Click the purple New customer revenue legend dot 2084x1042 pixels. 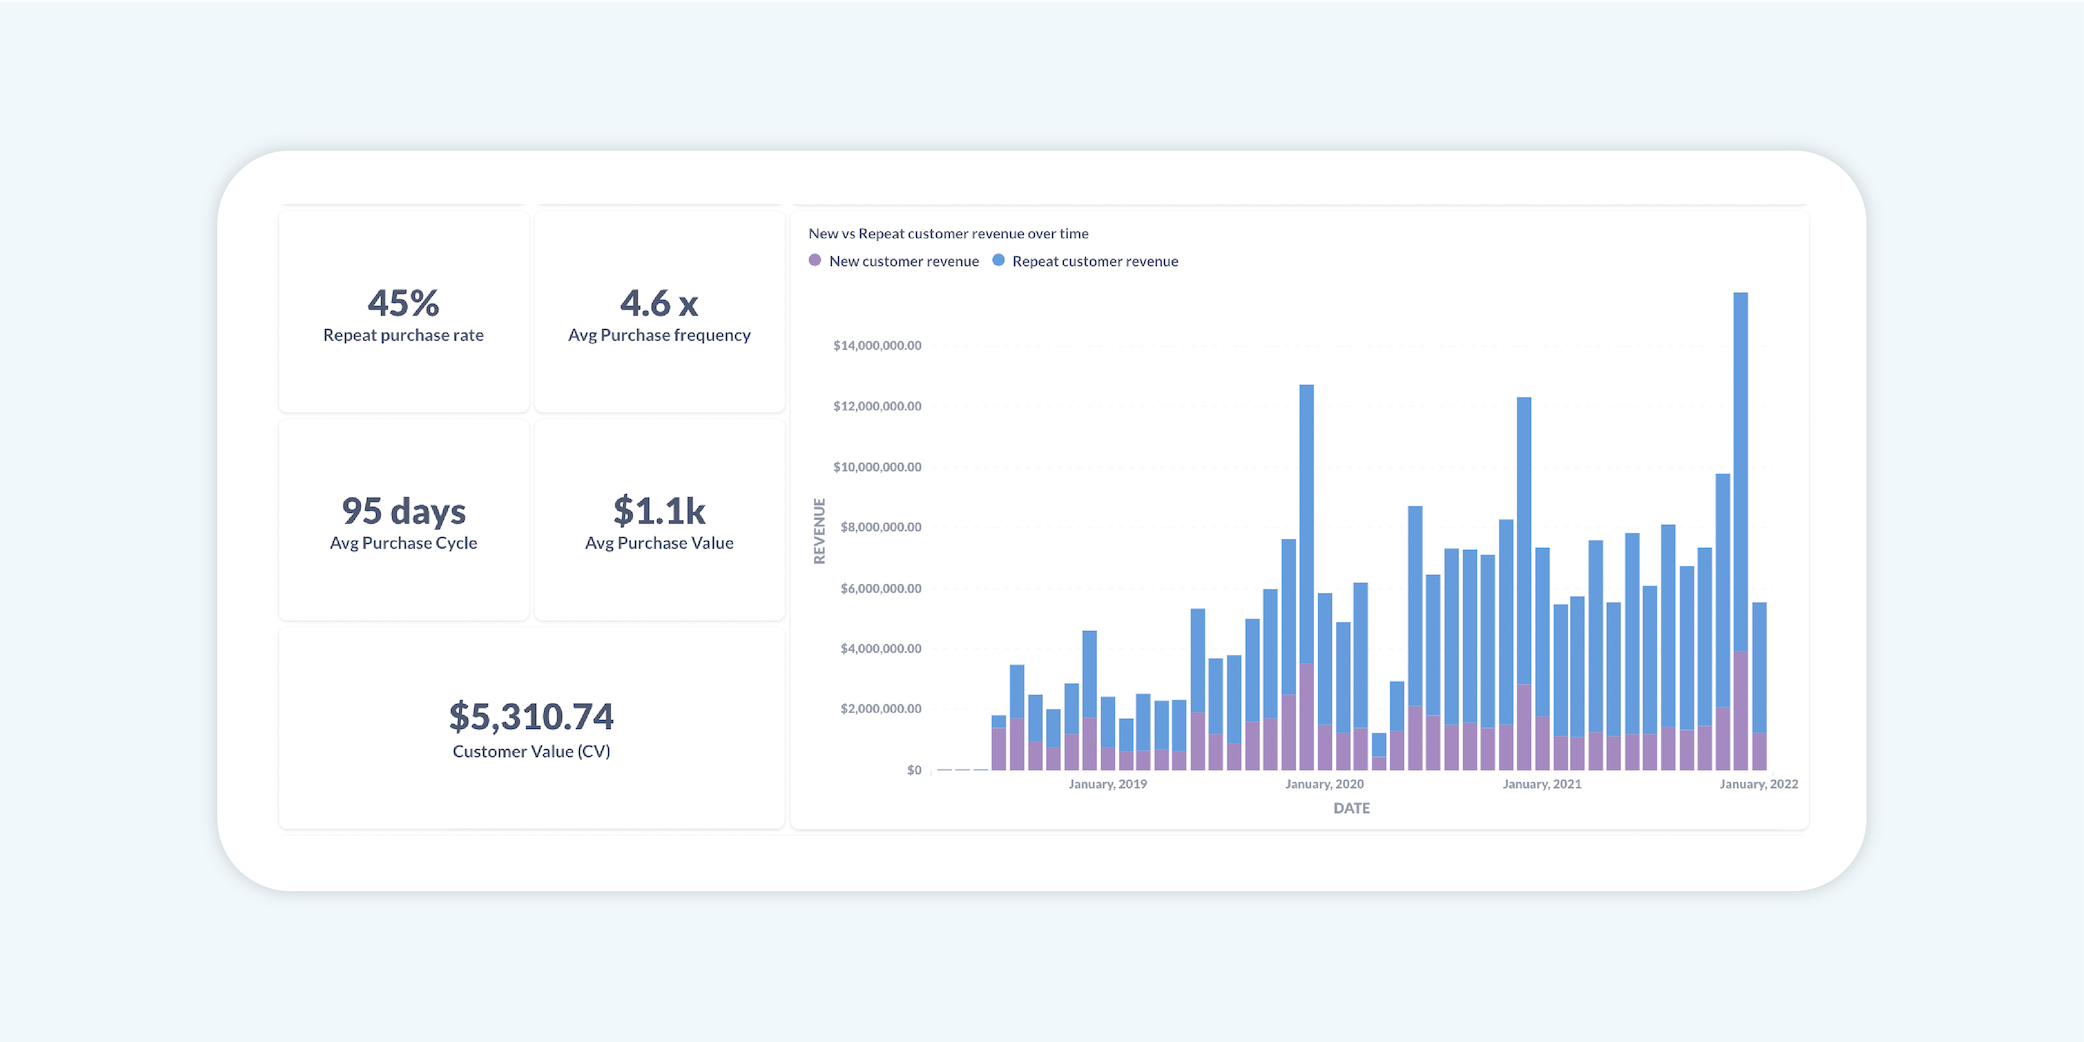tap(815, 260)
